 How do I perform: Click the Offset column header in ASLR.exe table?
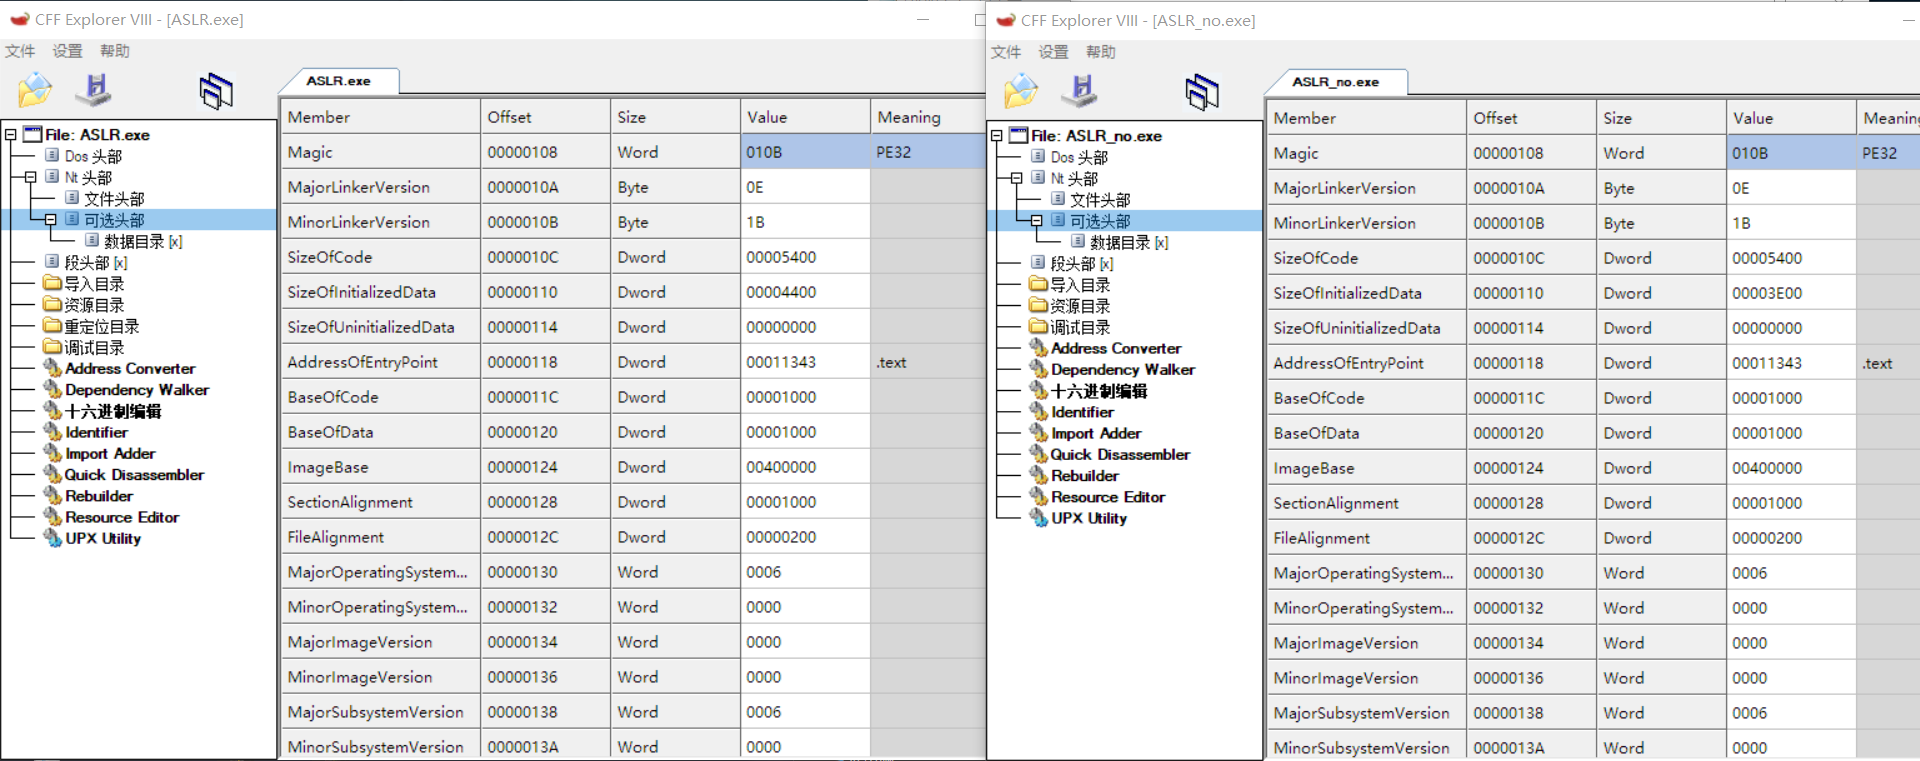click(x=545, y=117)
